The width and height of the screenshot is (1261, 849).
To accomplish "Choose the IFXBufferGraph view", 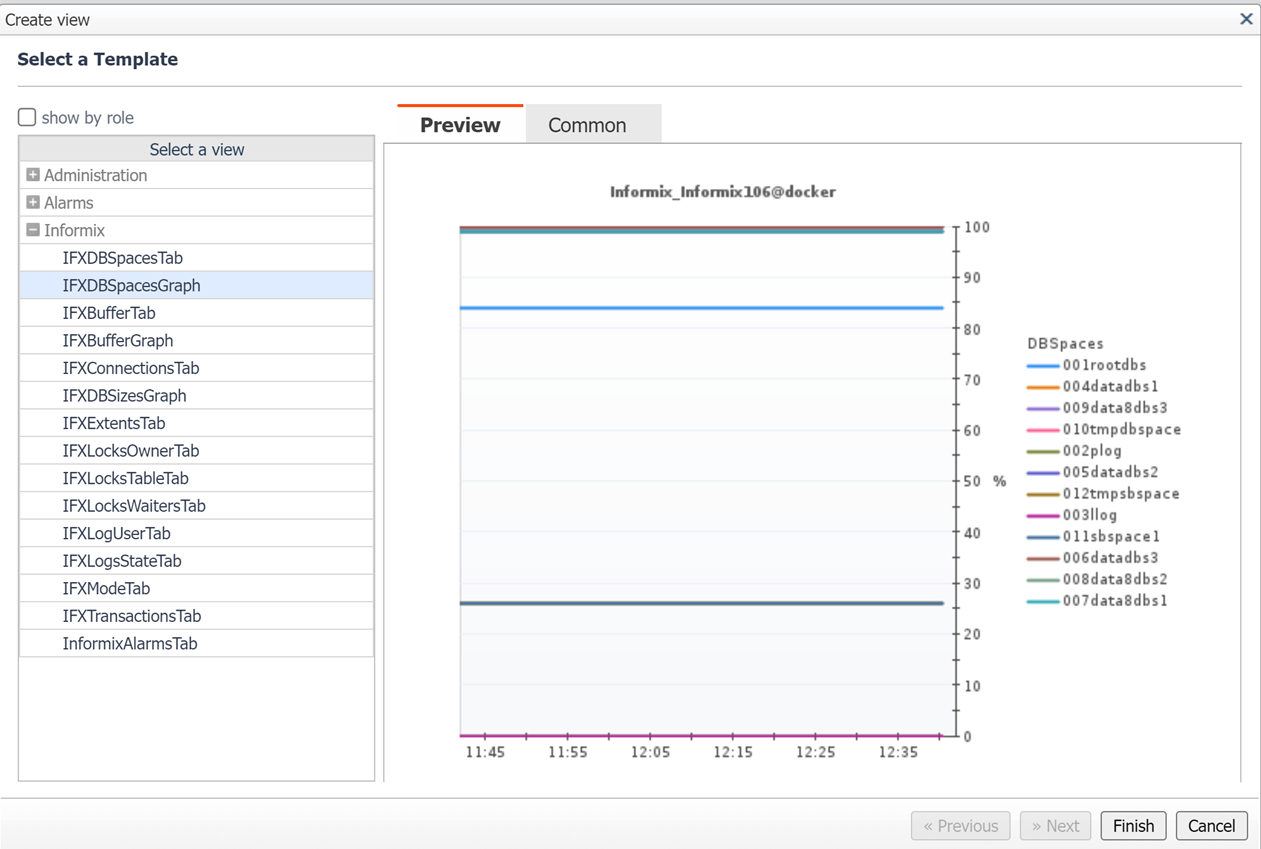I will click(117, 341).
